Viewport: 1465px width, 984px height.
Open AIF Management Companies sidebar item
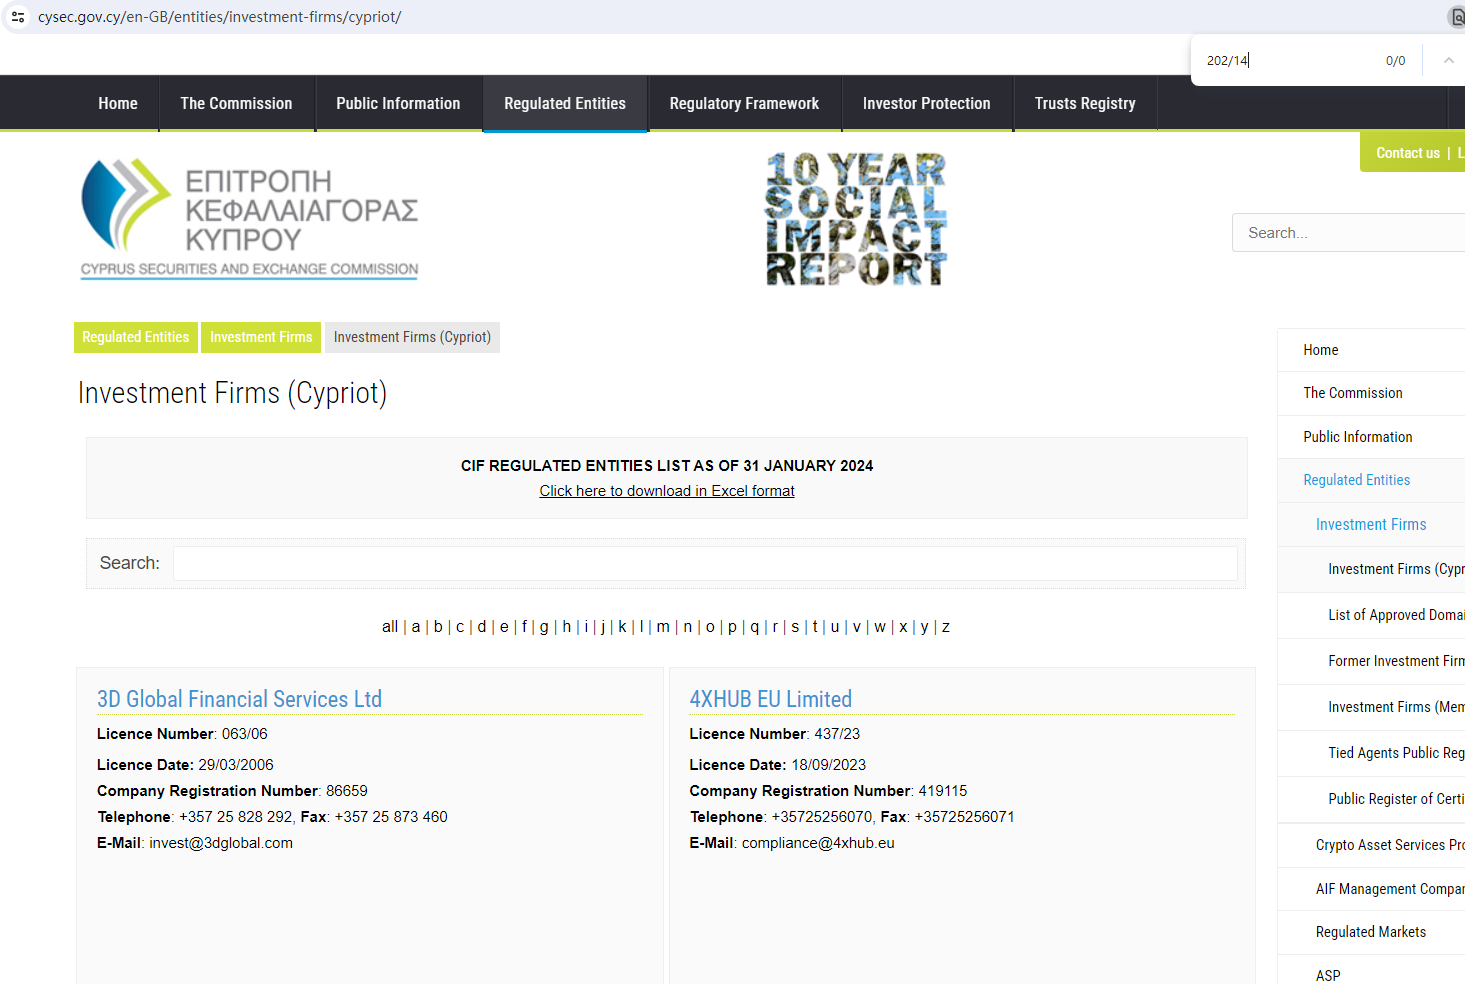1390,889
